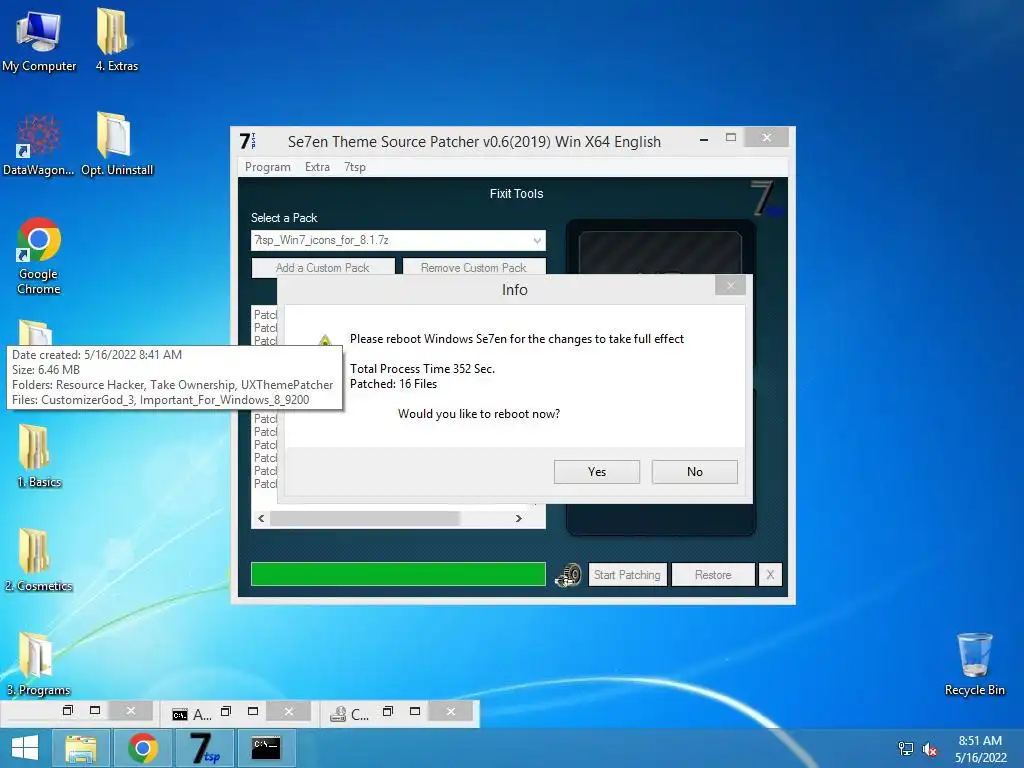This screenshot has width=1024, height=768.
Task: Click Yes to reboot now
Action: 597,472
